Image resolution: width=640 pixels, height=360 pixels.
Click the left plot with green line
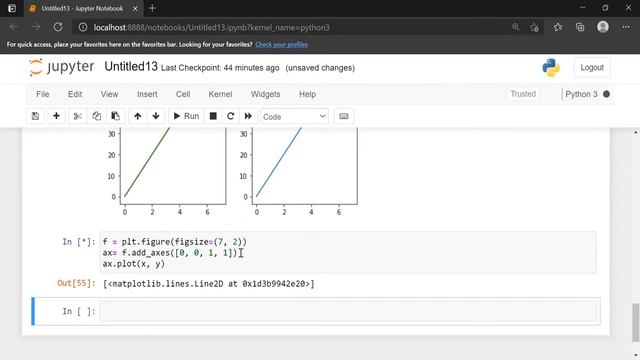coord(173,166)
